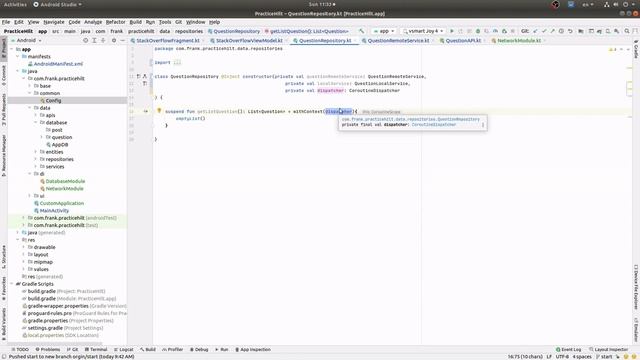Open the Profiler tool window

(173, 349)
